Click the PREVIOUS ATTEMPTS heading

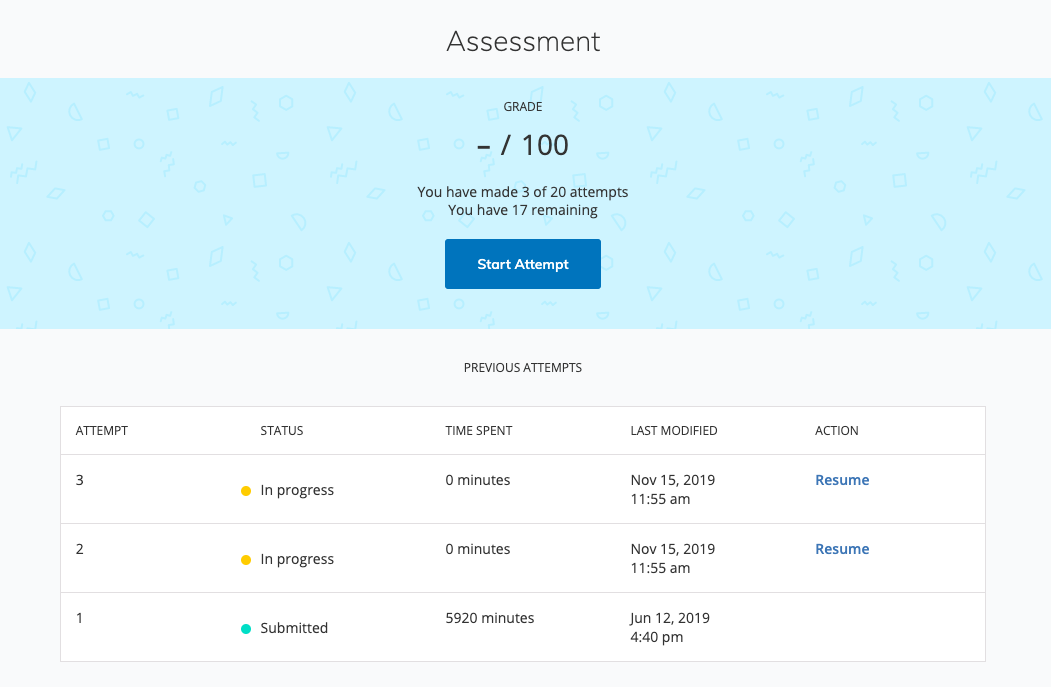(x=523, y=368)
